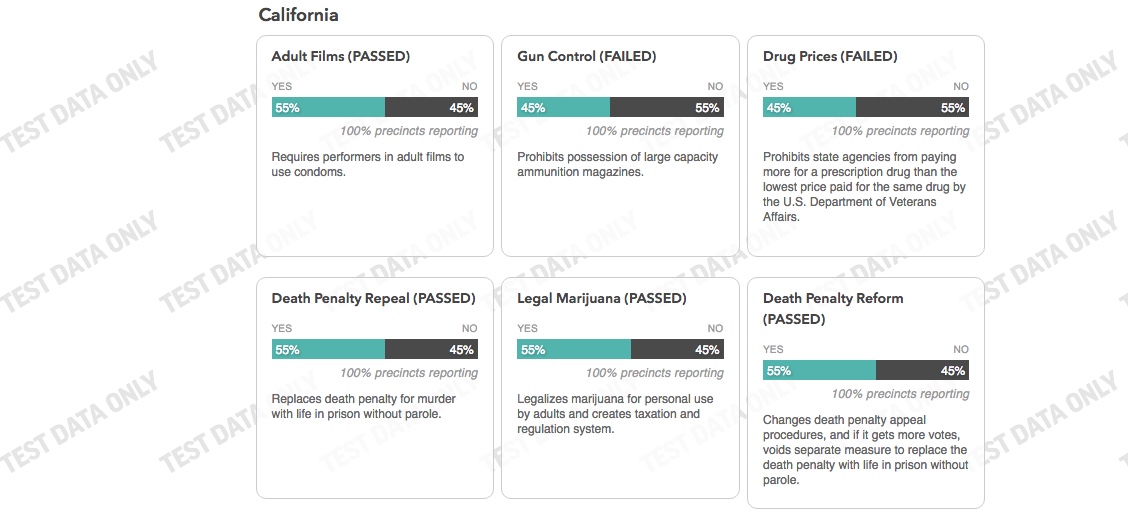
Task: Click the California state heading
Action: (x=298, y=15)
